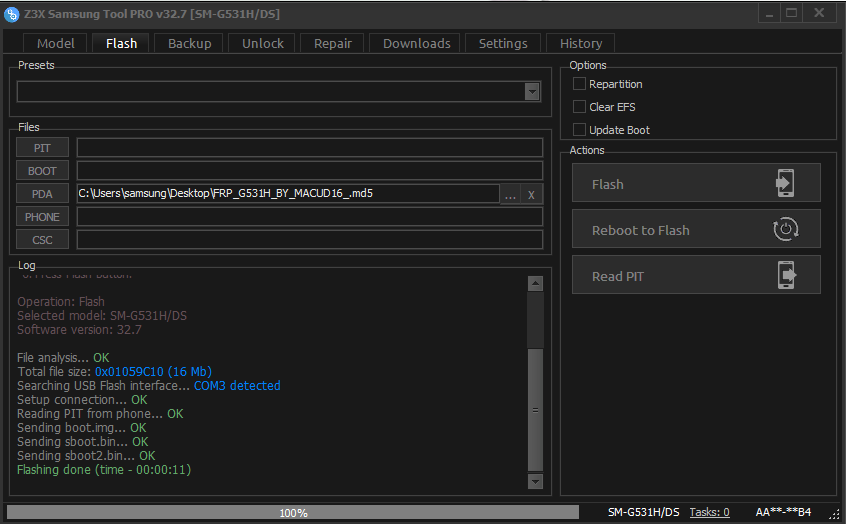Switch to the Model tab
846x524 pixels.
56,43
